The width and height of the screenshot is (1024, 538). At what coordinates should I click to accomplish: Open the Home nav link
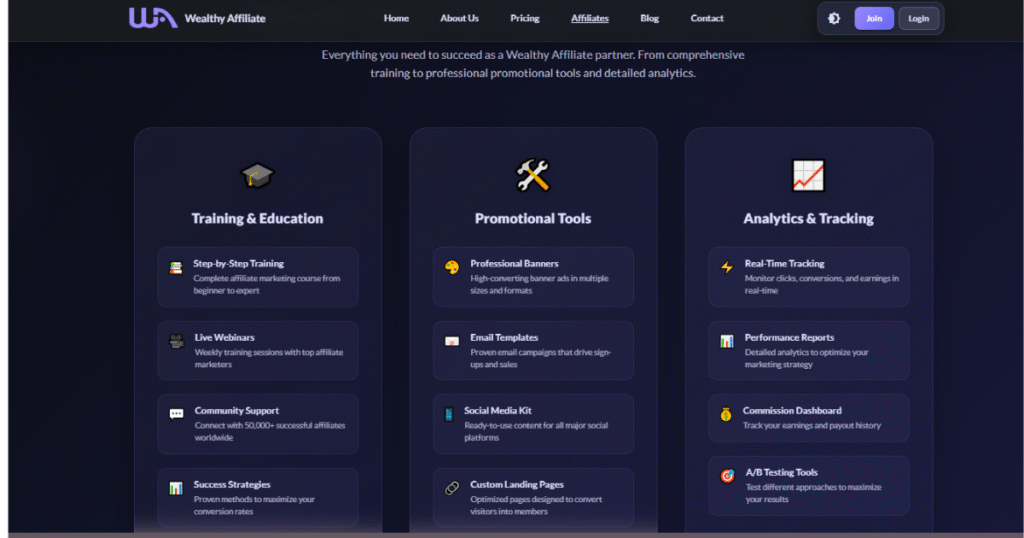coord(396,18)
